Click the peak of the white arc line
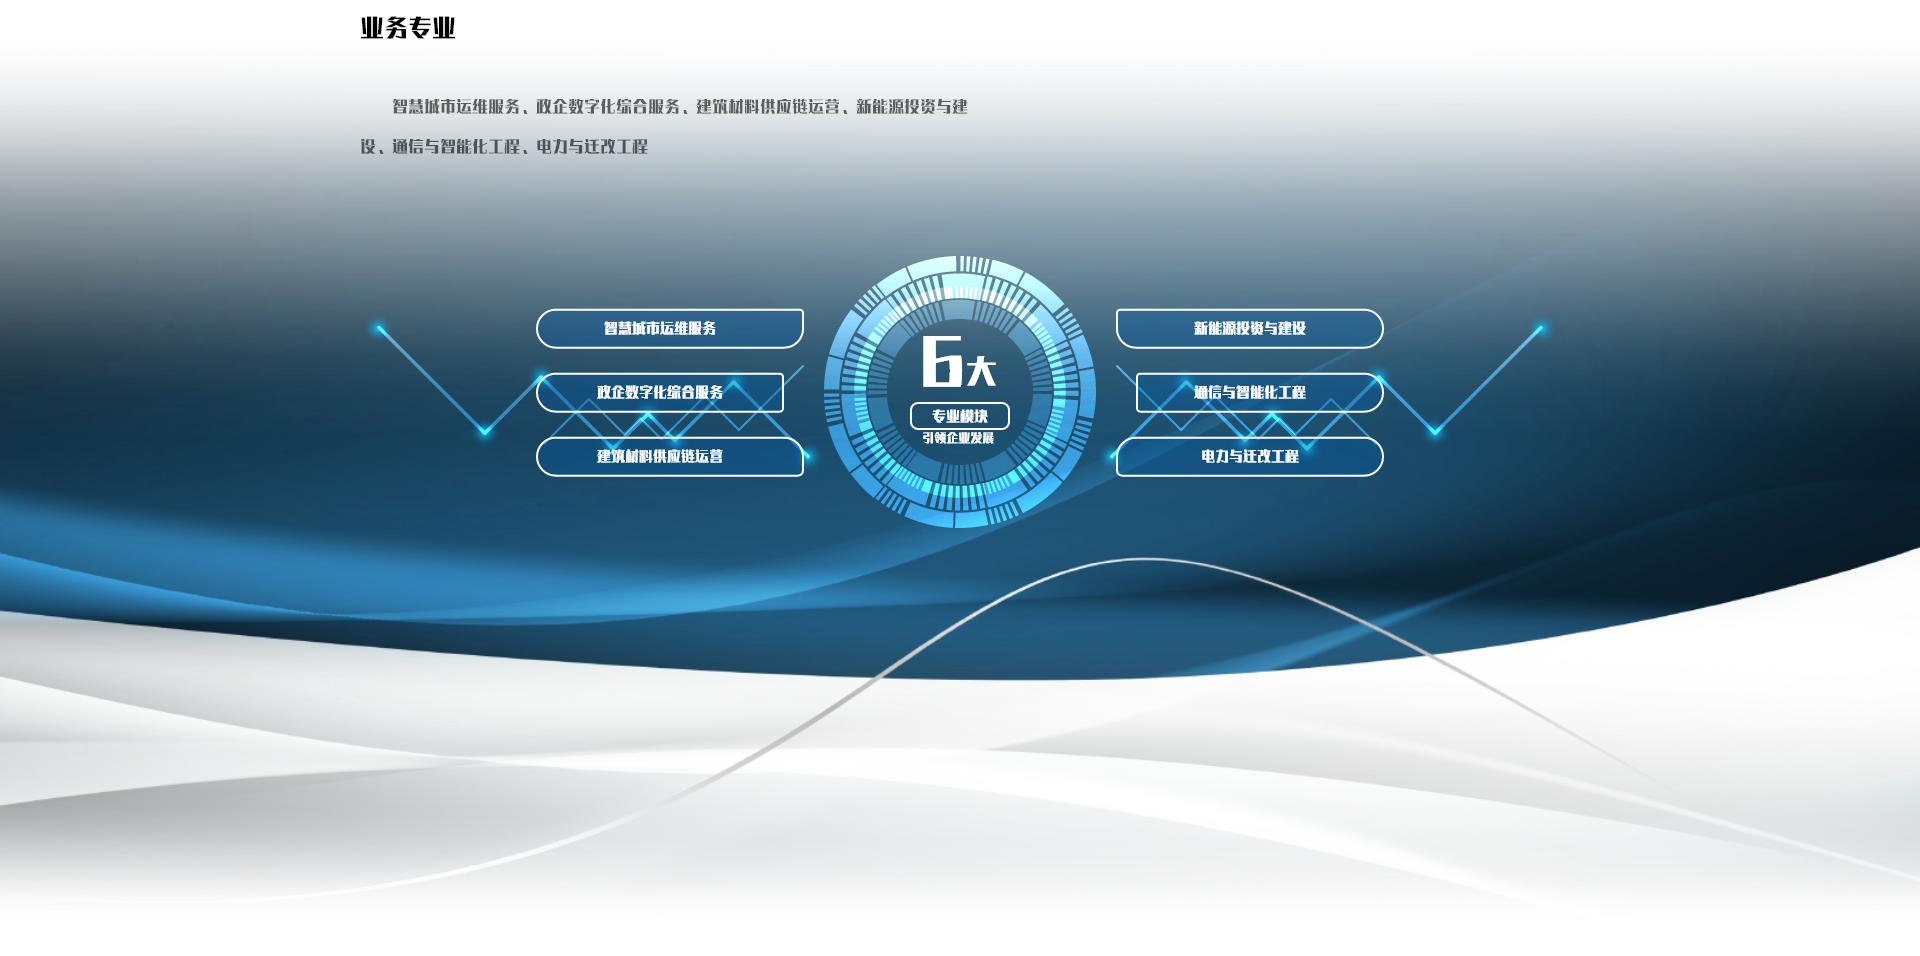The image size is (1920, 956). [1145, 559]
